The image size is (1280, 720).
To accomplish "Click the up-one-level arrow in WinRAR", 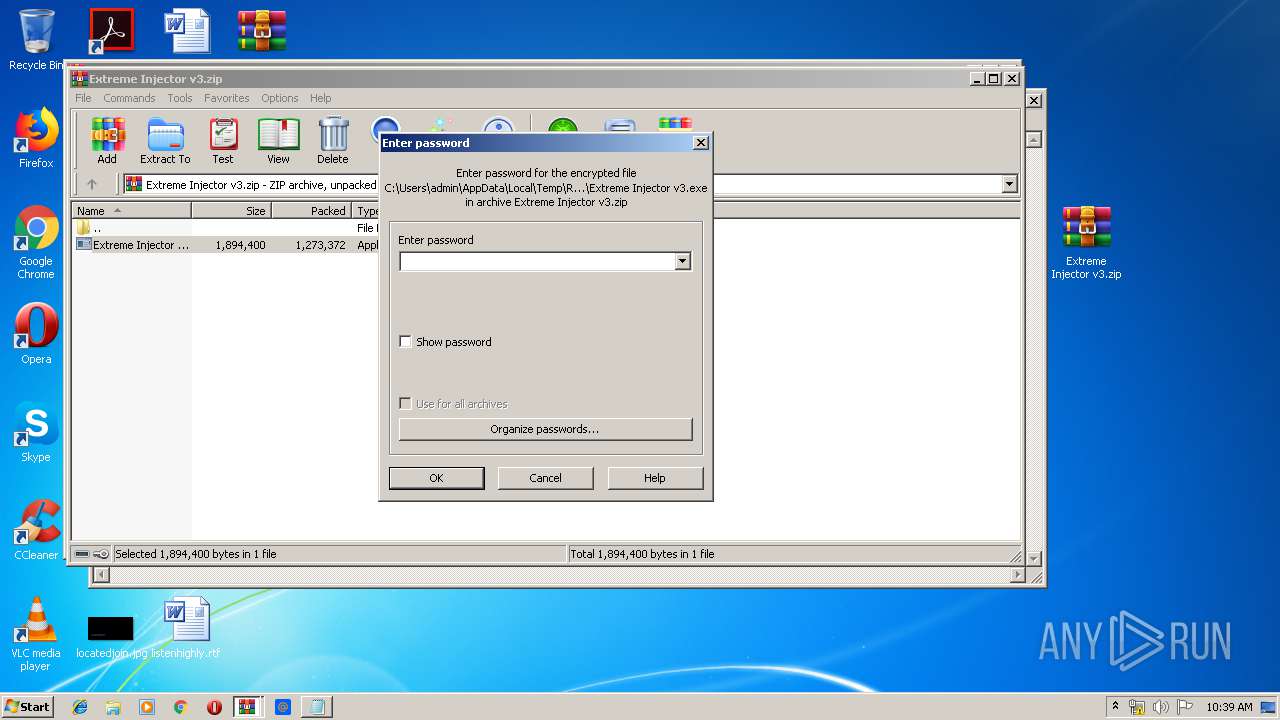I will coord(92,184).
